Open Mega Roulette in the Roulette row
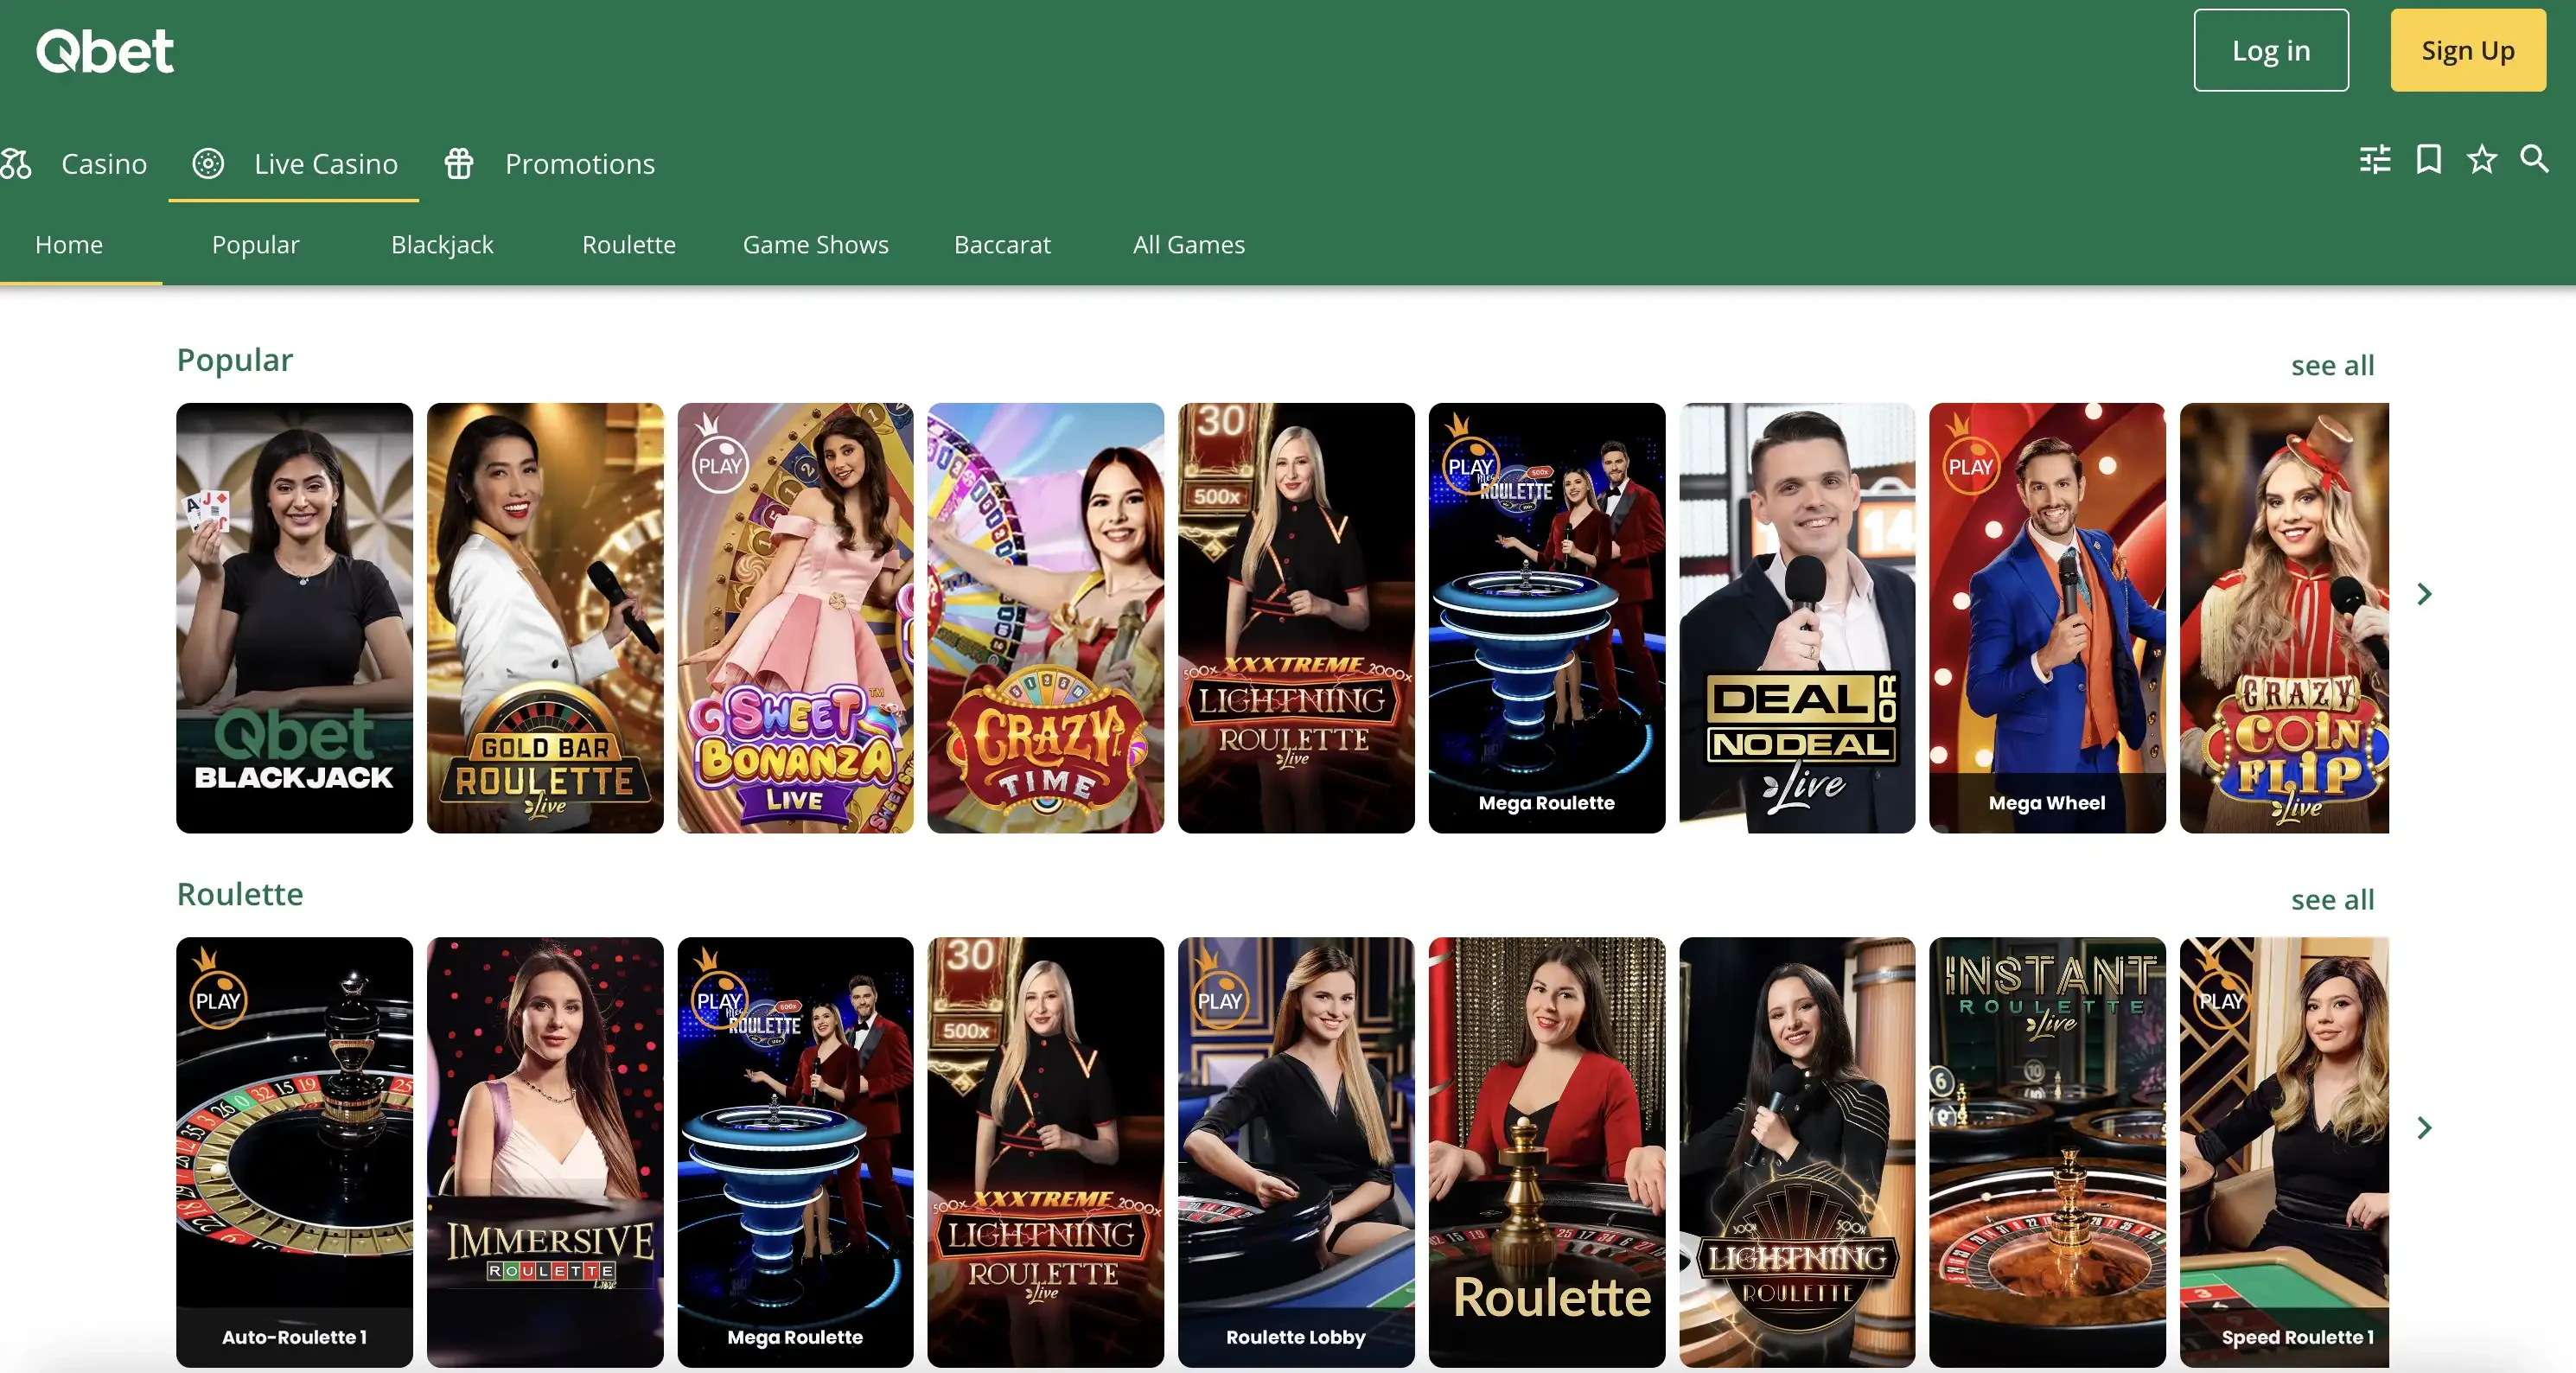2576x1373 pixels. (795, 1151)
